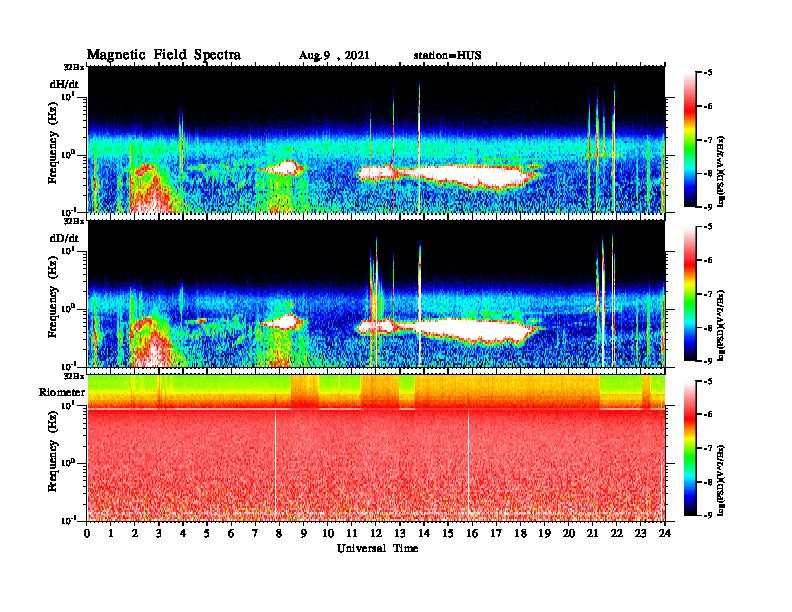
Task: Click hour 22 on the Universal Time axis
Action: (616, 533)
